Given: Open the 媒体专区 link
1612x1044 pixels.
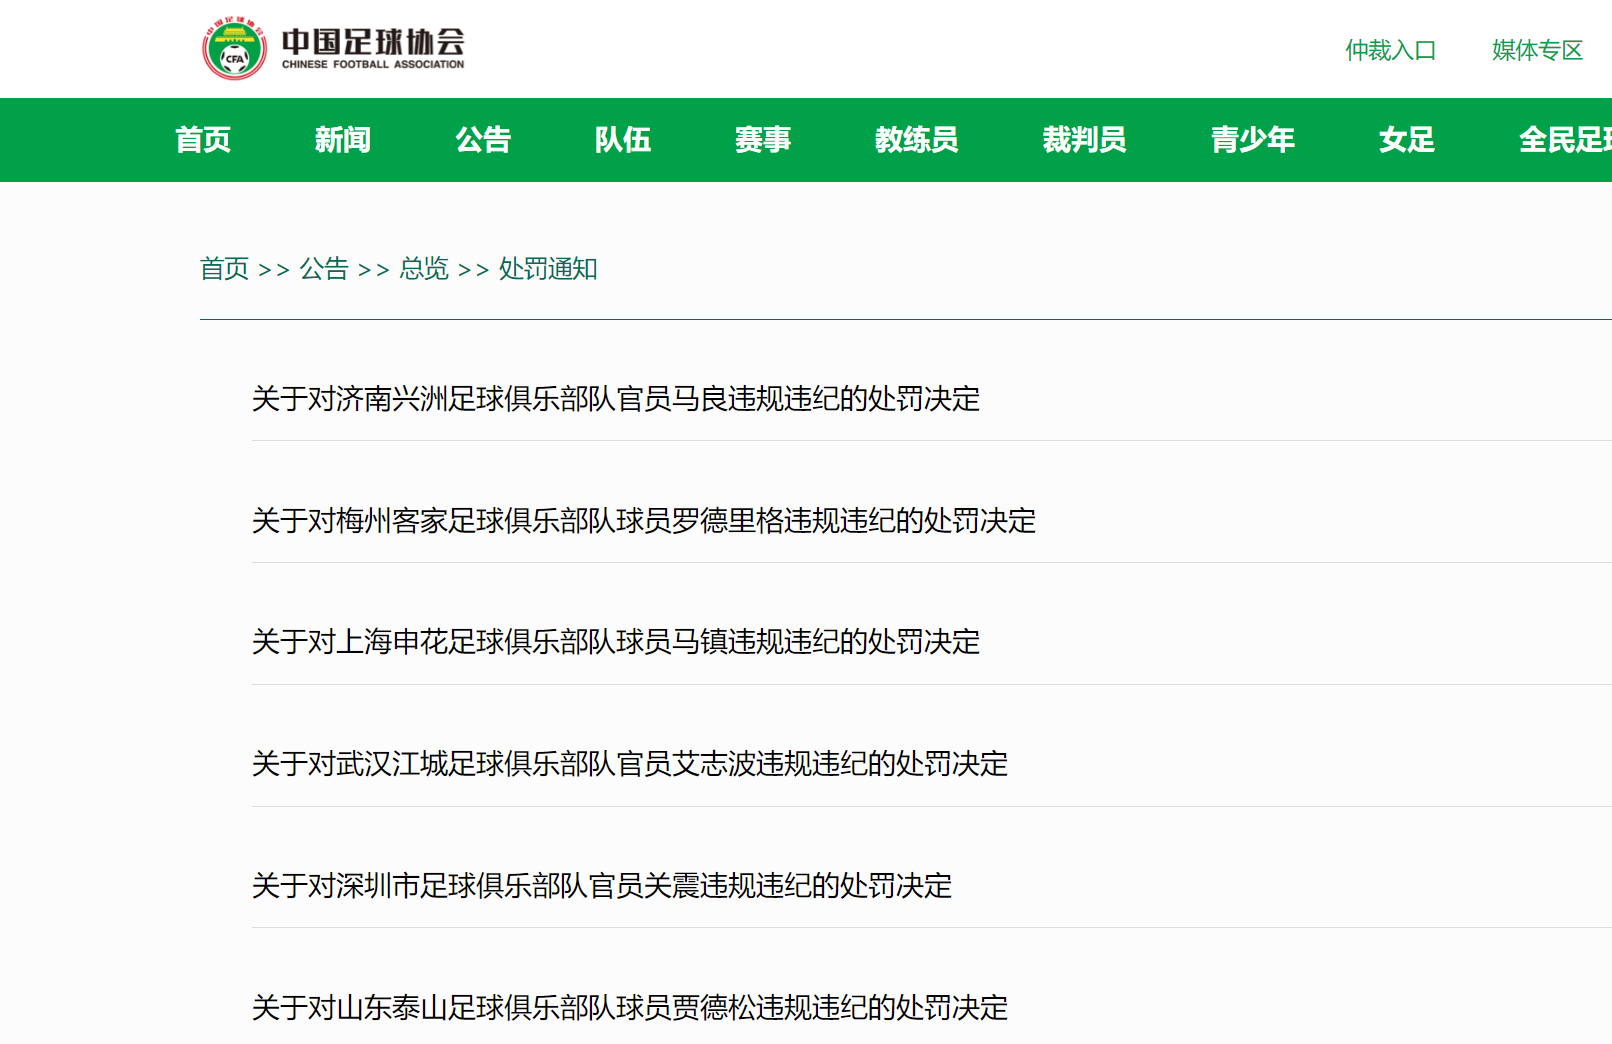Looking at the screenshot, I should tap(1537, 50).
